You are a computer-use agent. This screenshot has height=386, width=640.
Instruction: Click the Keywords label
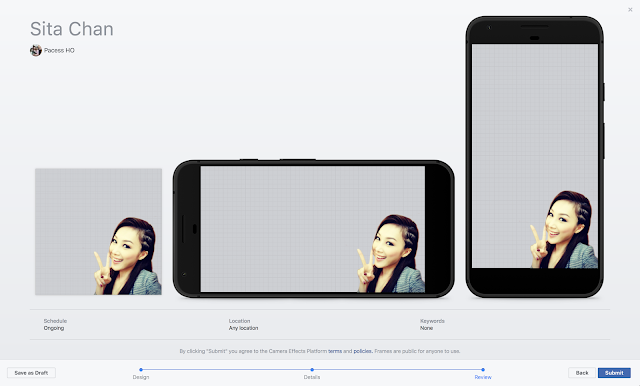pos(432,321)
